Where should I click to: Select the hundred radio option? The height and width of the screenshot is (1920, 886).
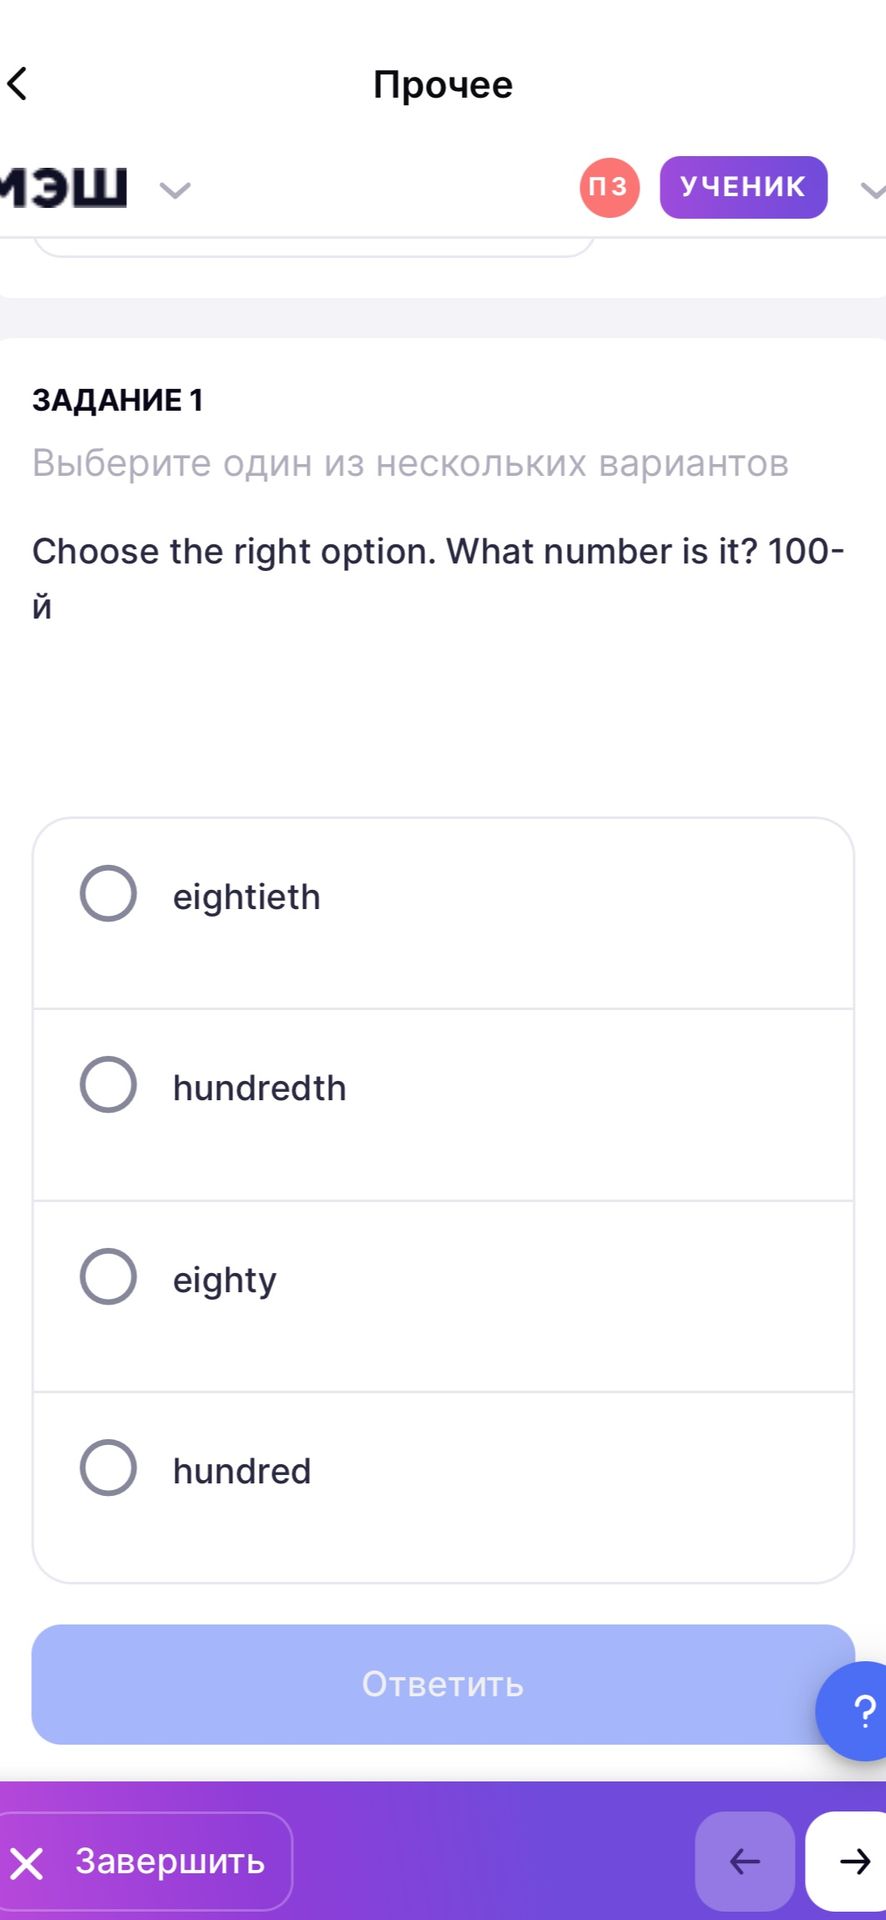pos(108,1468)
